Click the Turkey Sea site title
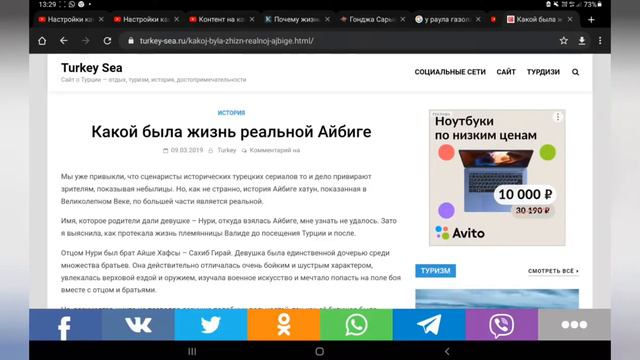The width and height of the screenshot is (640, 360). pyautogui.click(x=92, y=68)
